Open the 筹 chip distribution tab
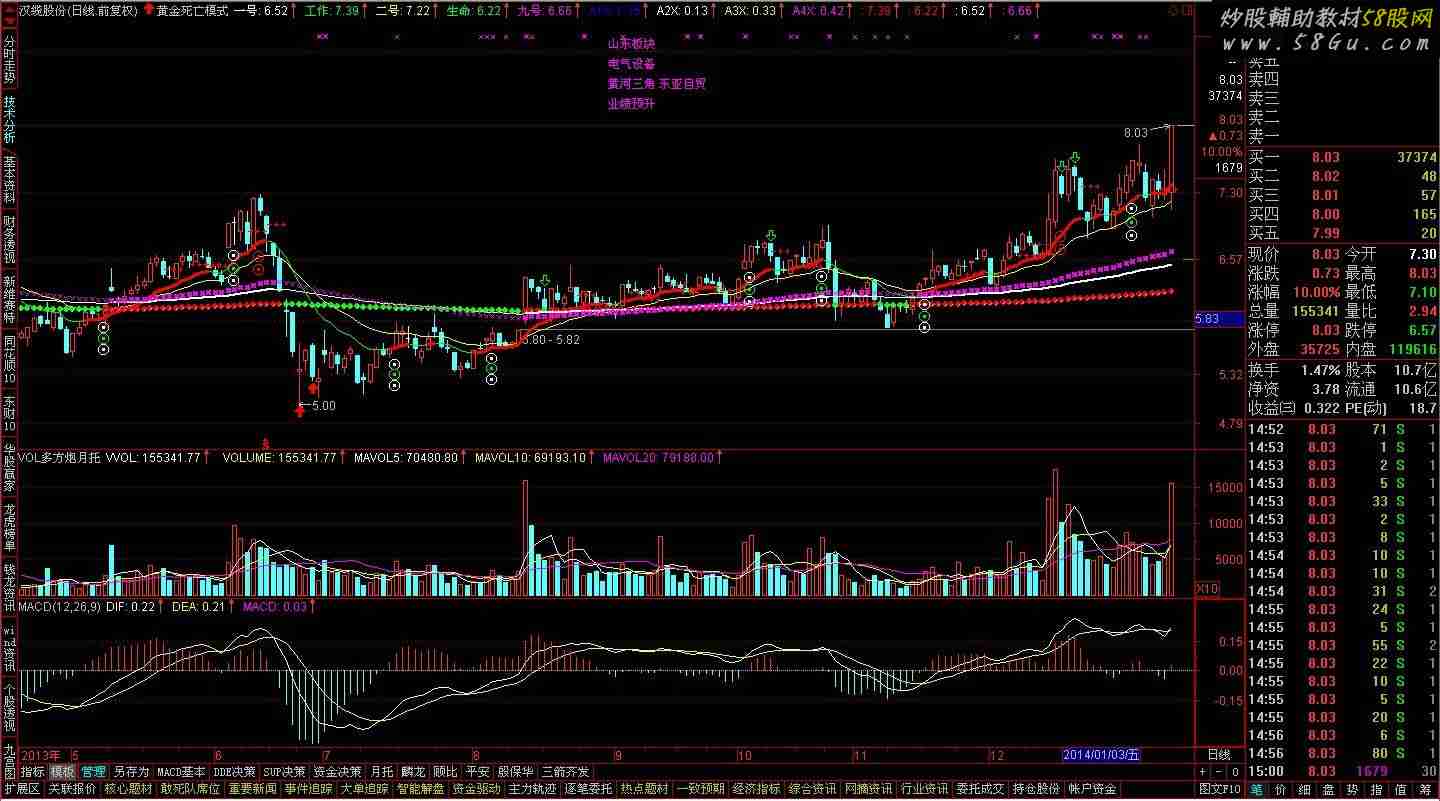The image size is (1440, 801). pyautogui.click(x=1424, y=789)
